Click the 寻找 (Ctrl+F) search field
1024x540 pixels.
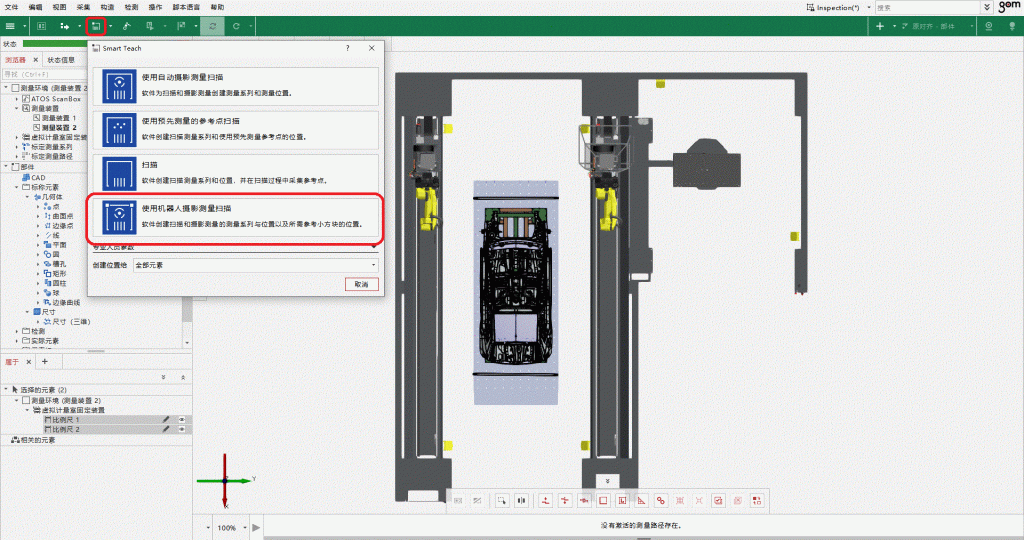tap(44, 74)
